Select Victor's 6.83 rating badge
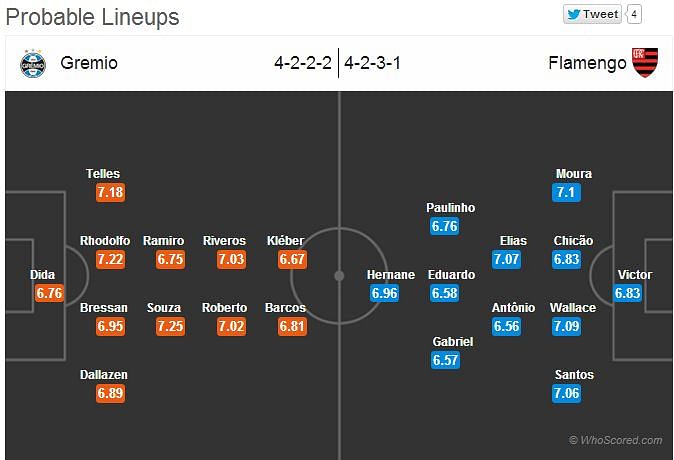The height and width of the screenshot is (460, 674). pyautogui.click(x=628, y=293)
